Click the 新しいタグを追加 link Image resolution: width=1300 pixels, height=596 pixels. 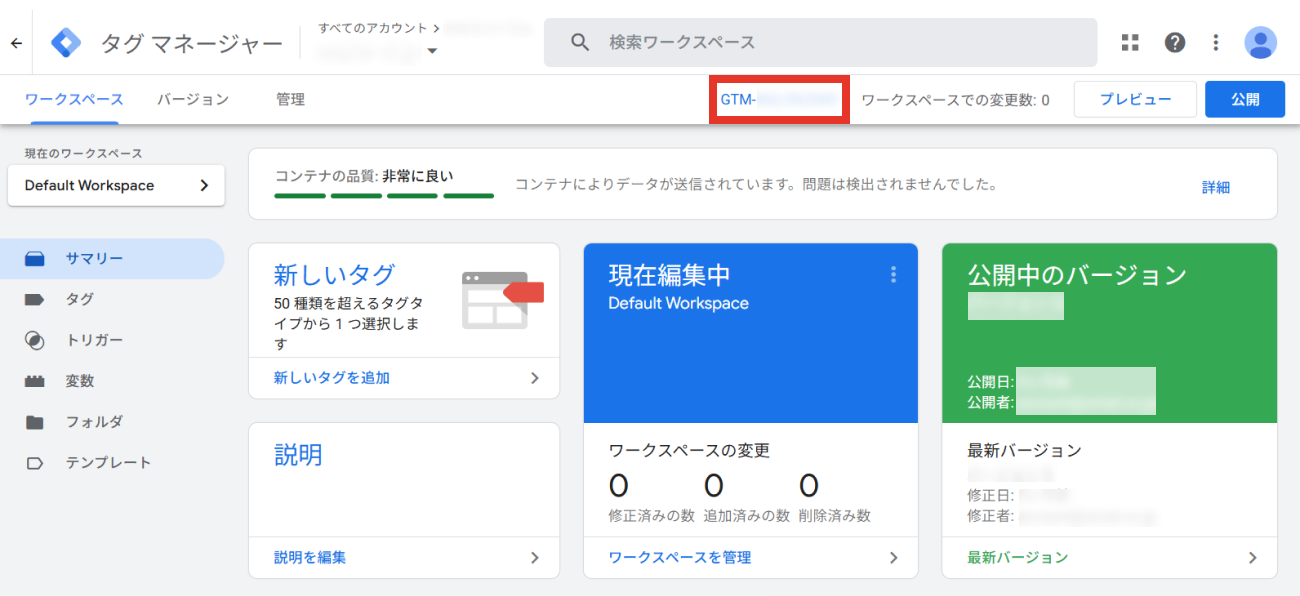click(332, 378)
